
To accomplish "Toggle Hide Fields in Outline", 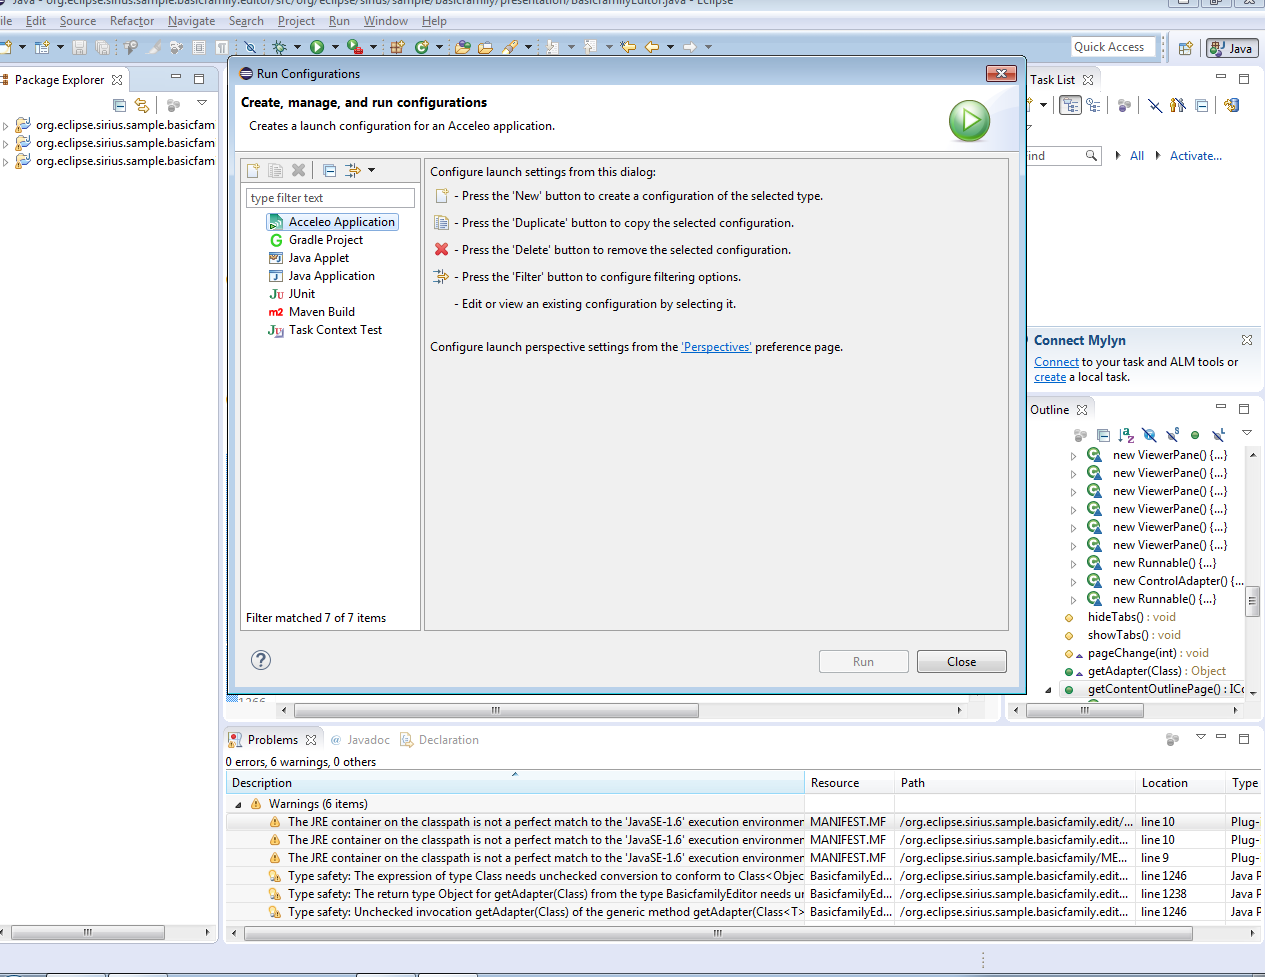I will (1149, 435).
